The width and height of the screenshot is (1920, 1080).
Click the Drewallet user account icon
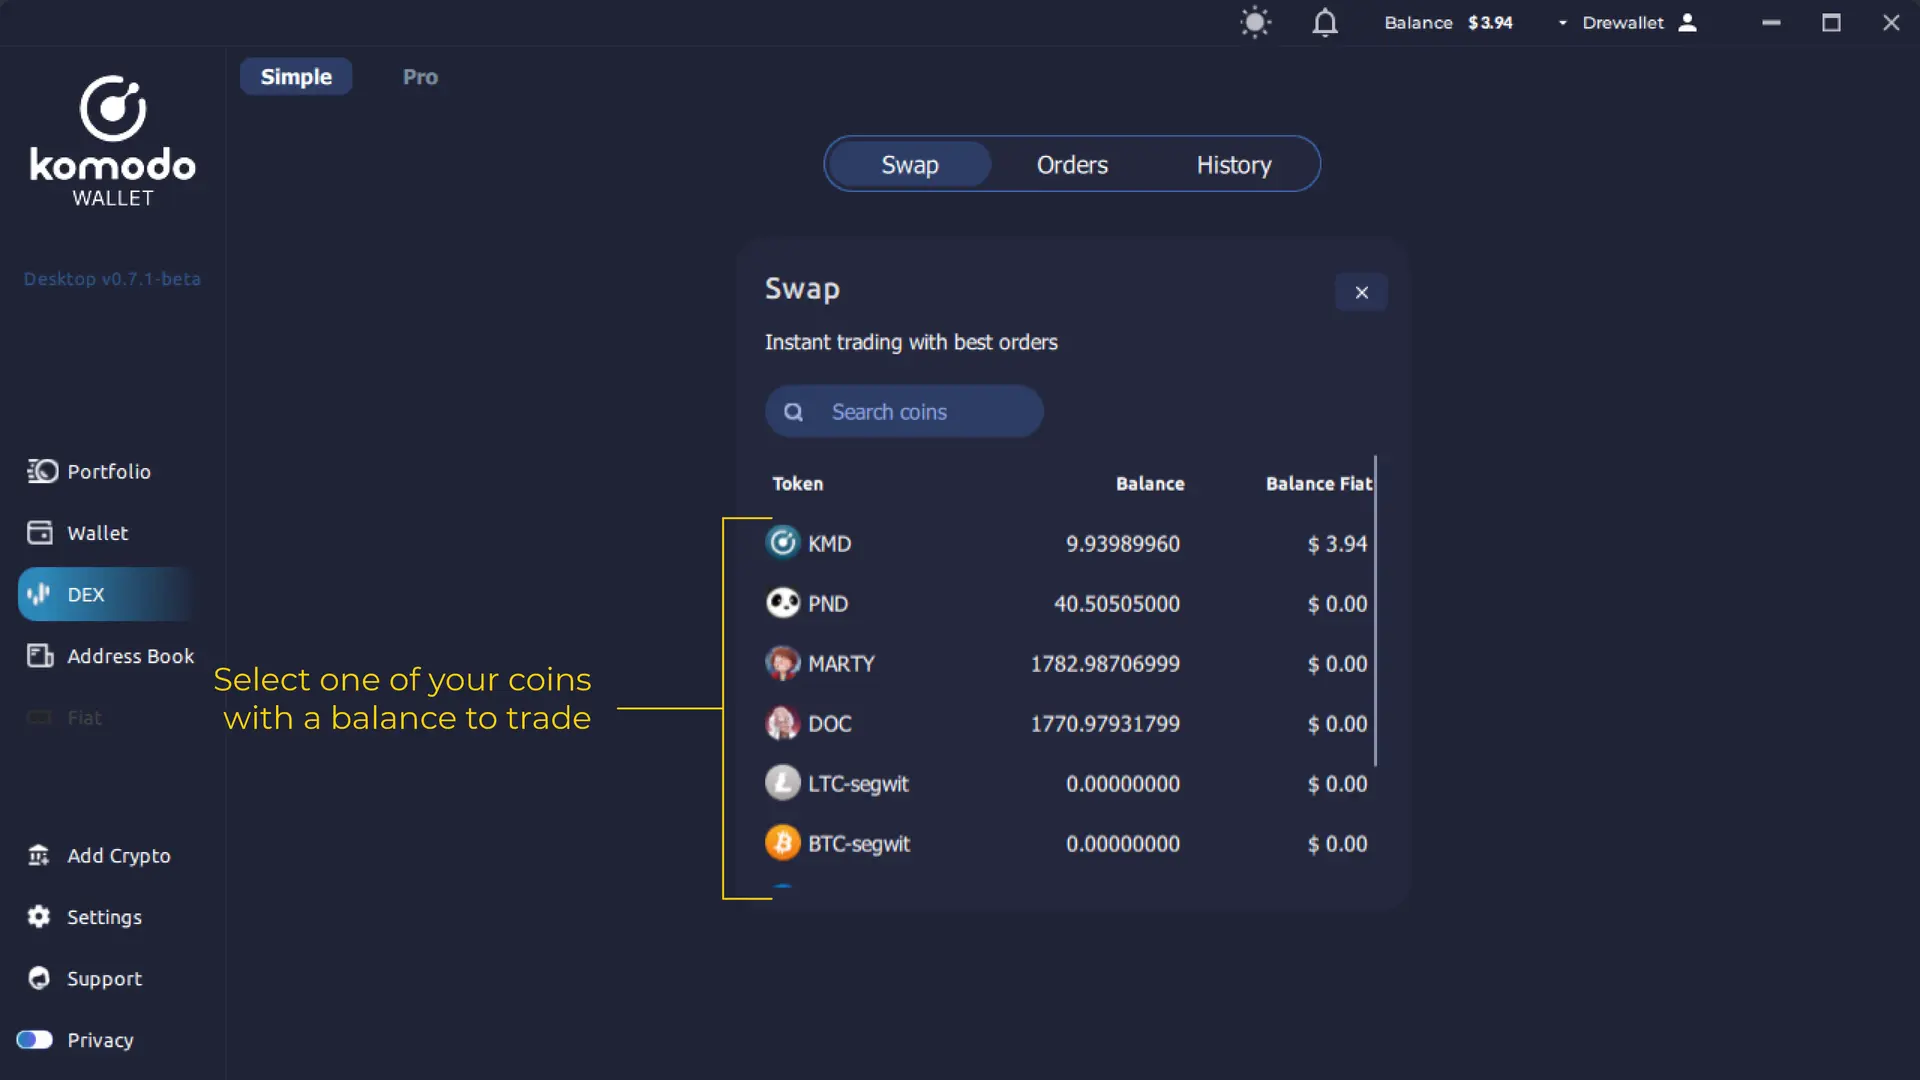[x=1688, y=22]
